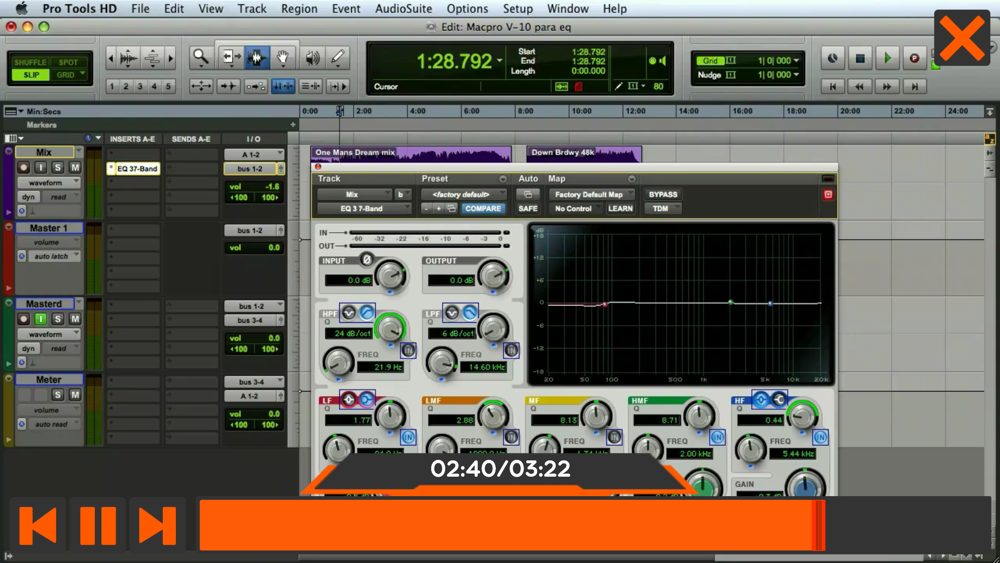Close the video with the orange X
Screen dimensions: 1000x563
click(x=962, y=38)
